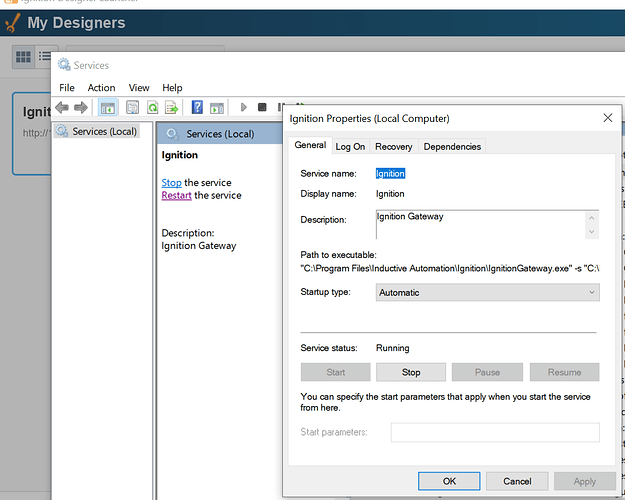Viewport: 625px width, 500px height.
Task: Click the Back arrow in Services toolbar
Action: (62, 107)
